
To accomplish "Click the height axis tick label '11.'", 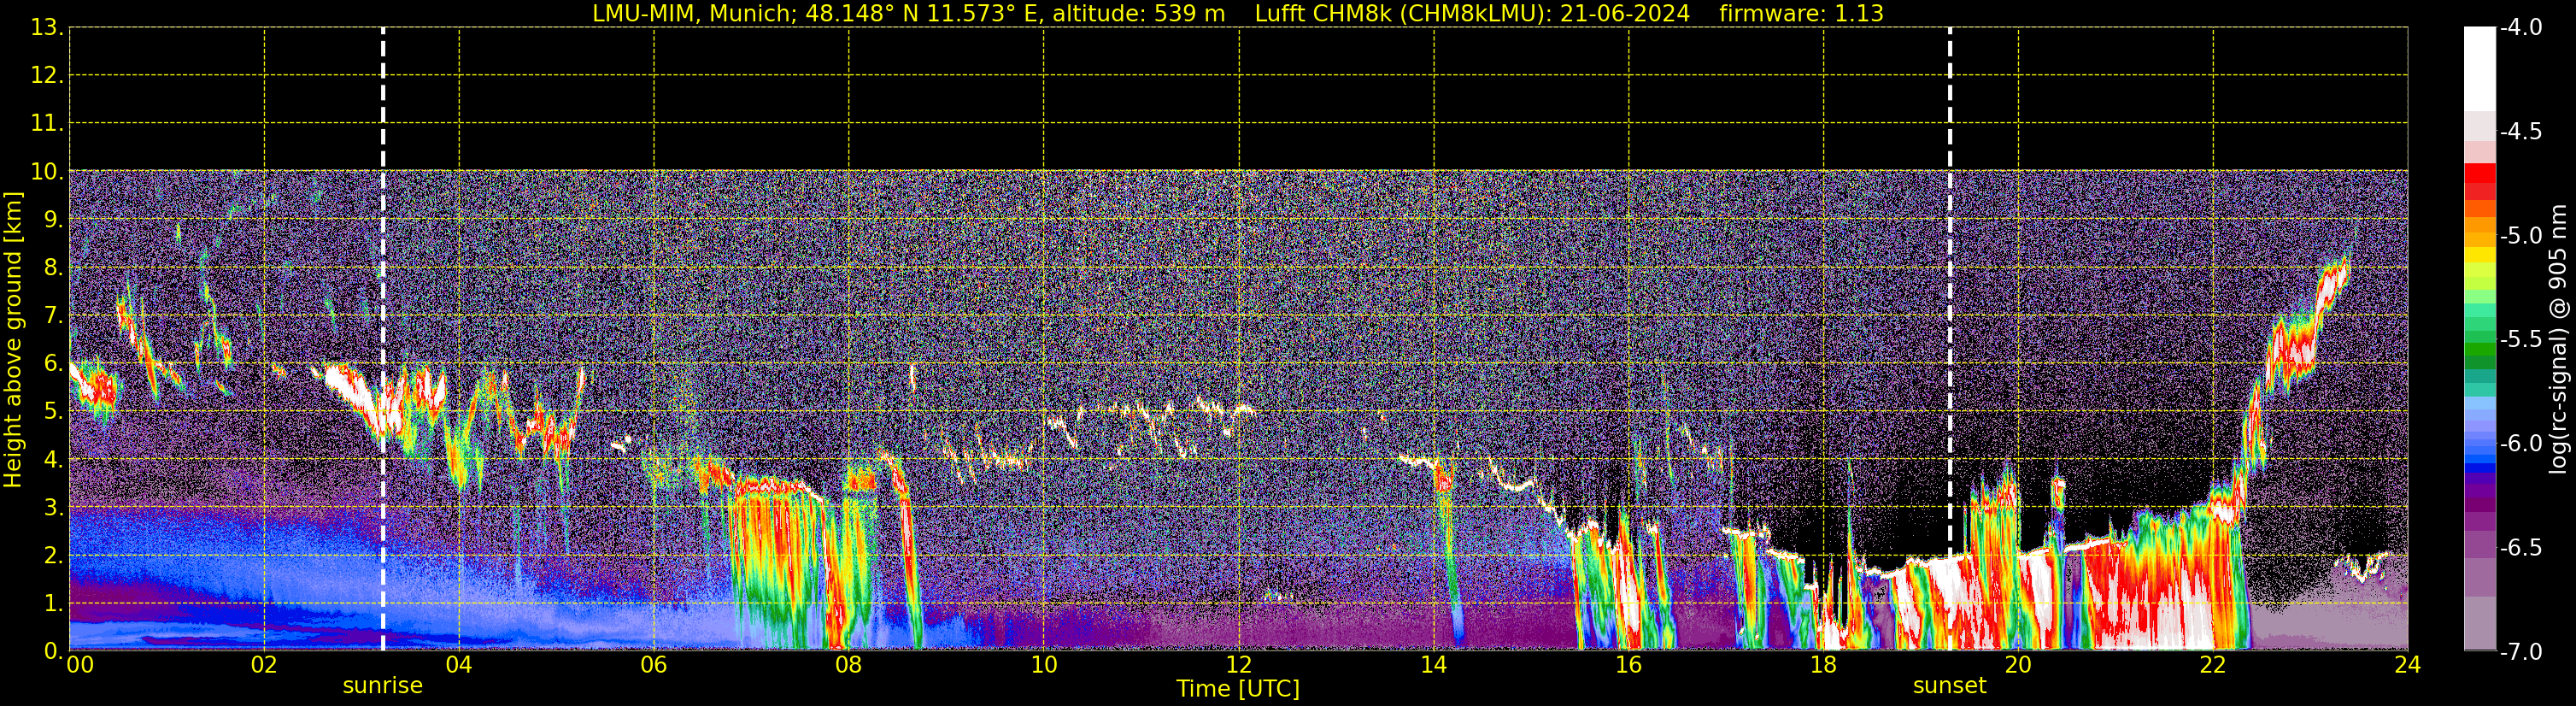I will [46, 124].
